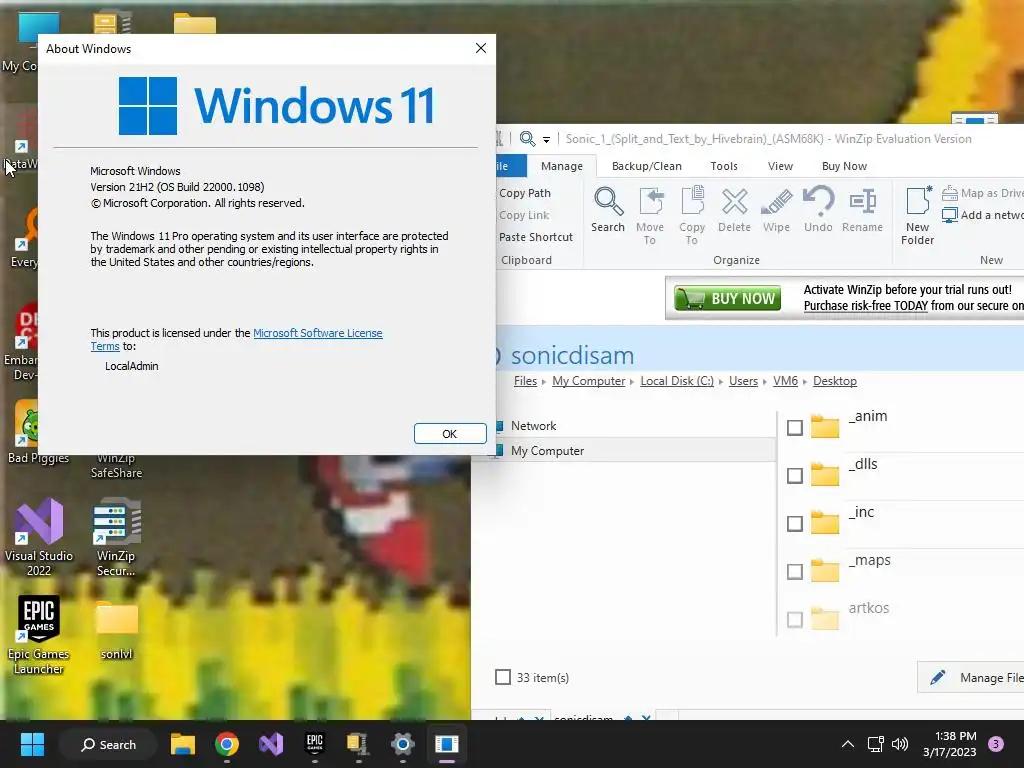Click the Search tool in WinZip ribbon
The width and height of the screenshot is (1024, 768).
coord(608,209)
